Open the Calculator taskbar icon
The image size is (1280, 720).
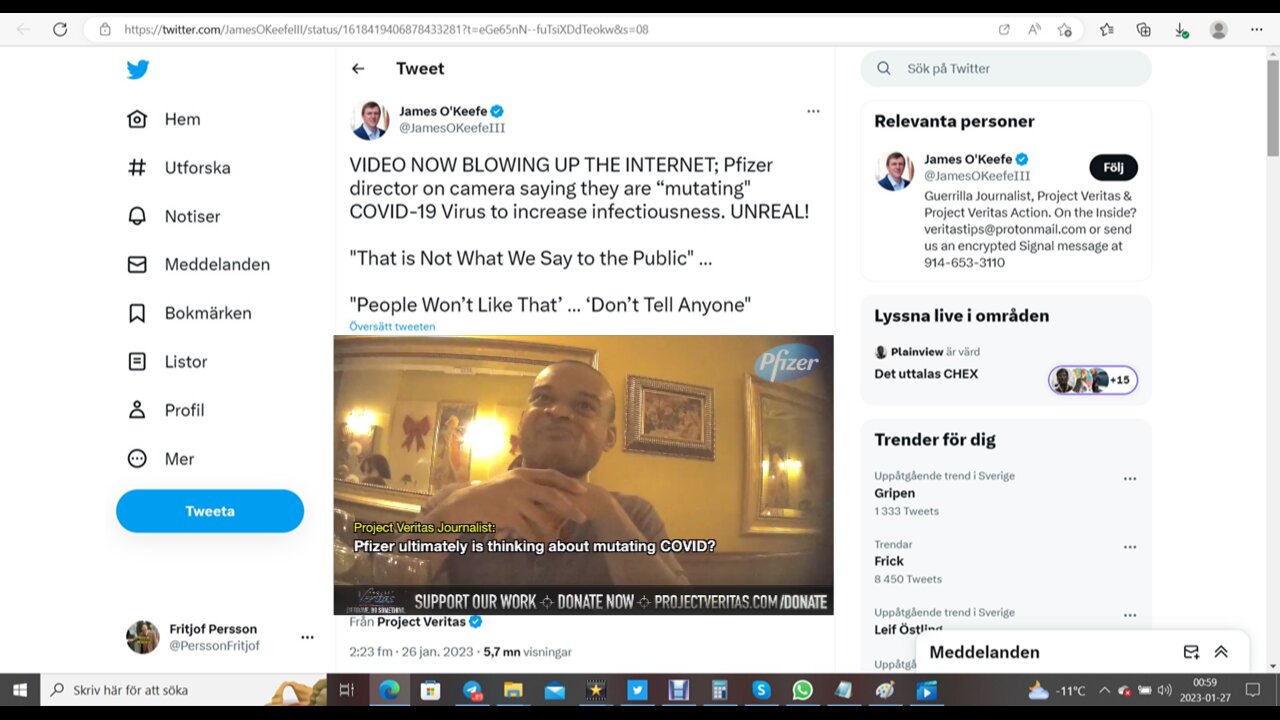[719, 690]
